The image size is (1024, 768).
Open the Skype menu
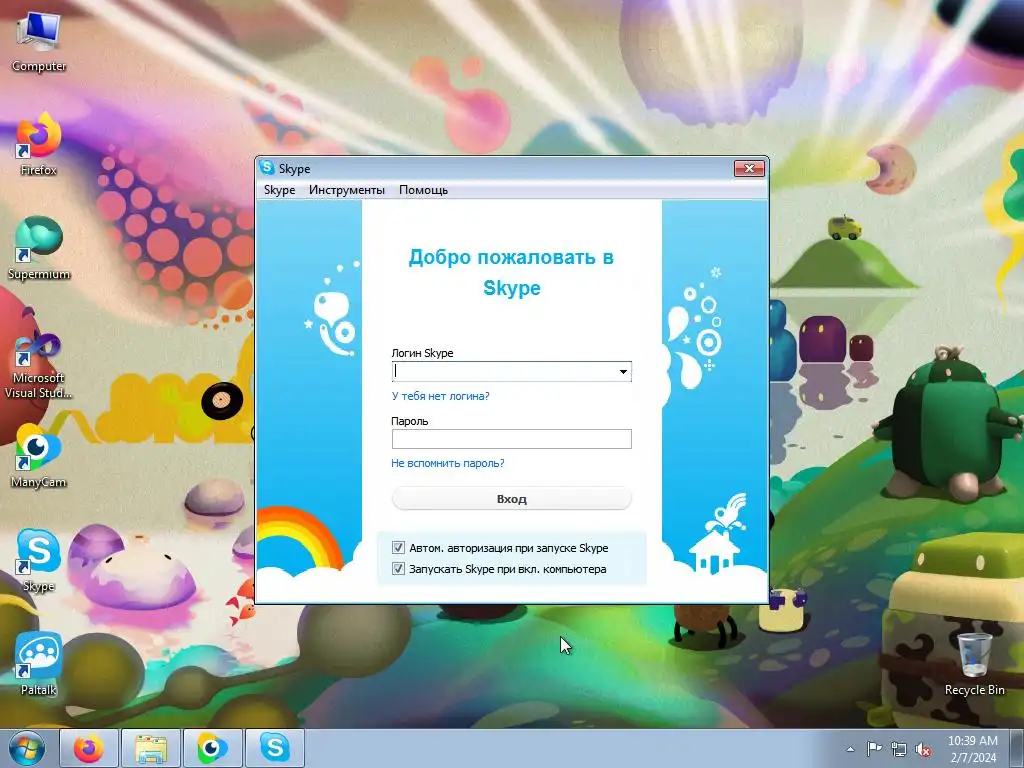point(280,190)
